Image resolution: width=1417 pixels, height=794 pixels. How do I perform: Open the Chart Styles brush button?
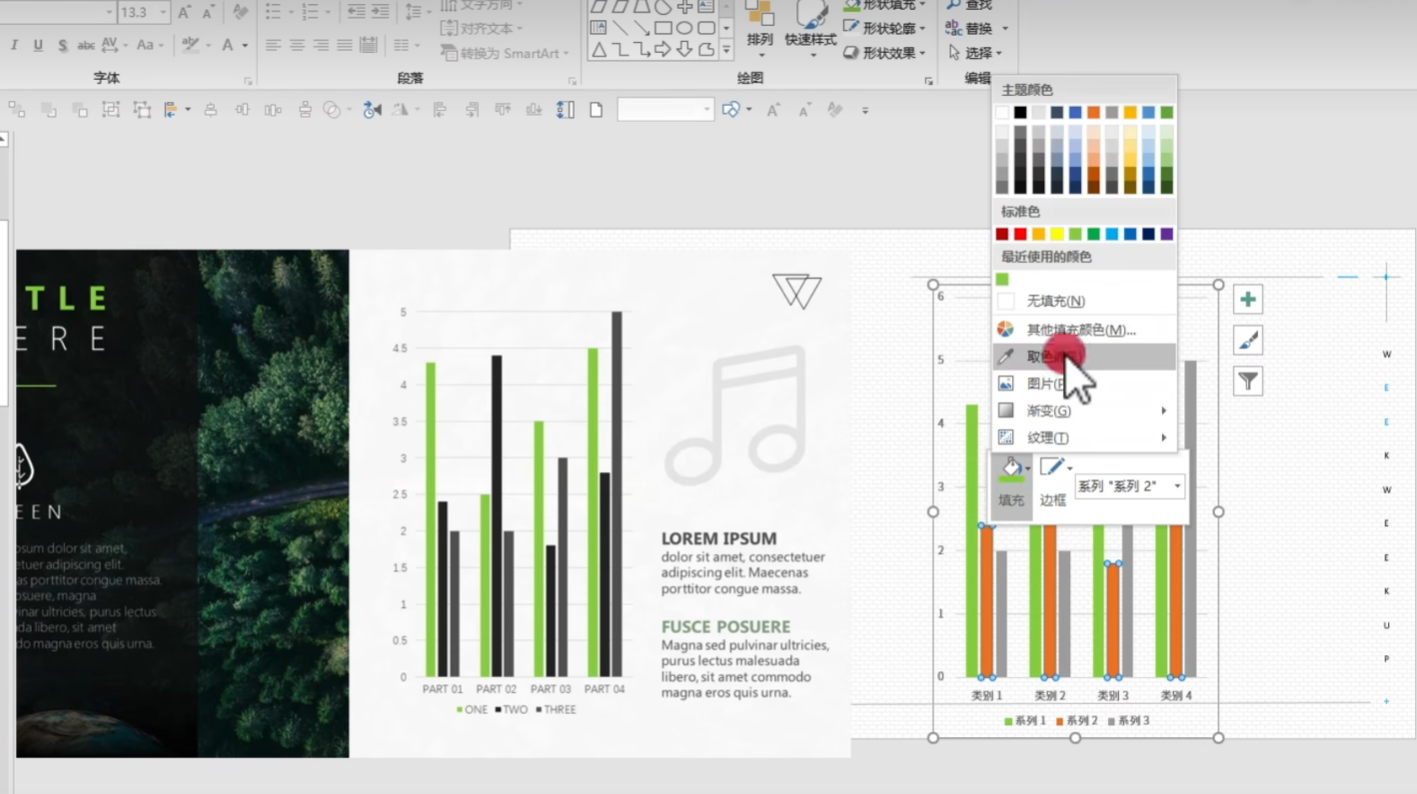(1248, 340)
